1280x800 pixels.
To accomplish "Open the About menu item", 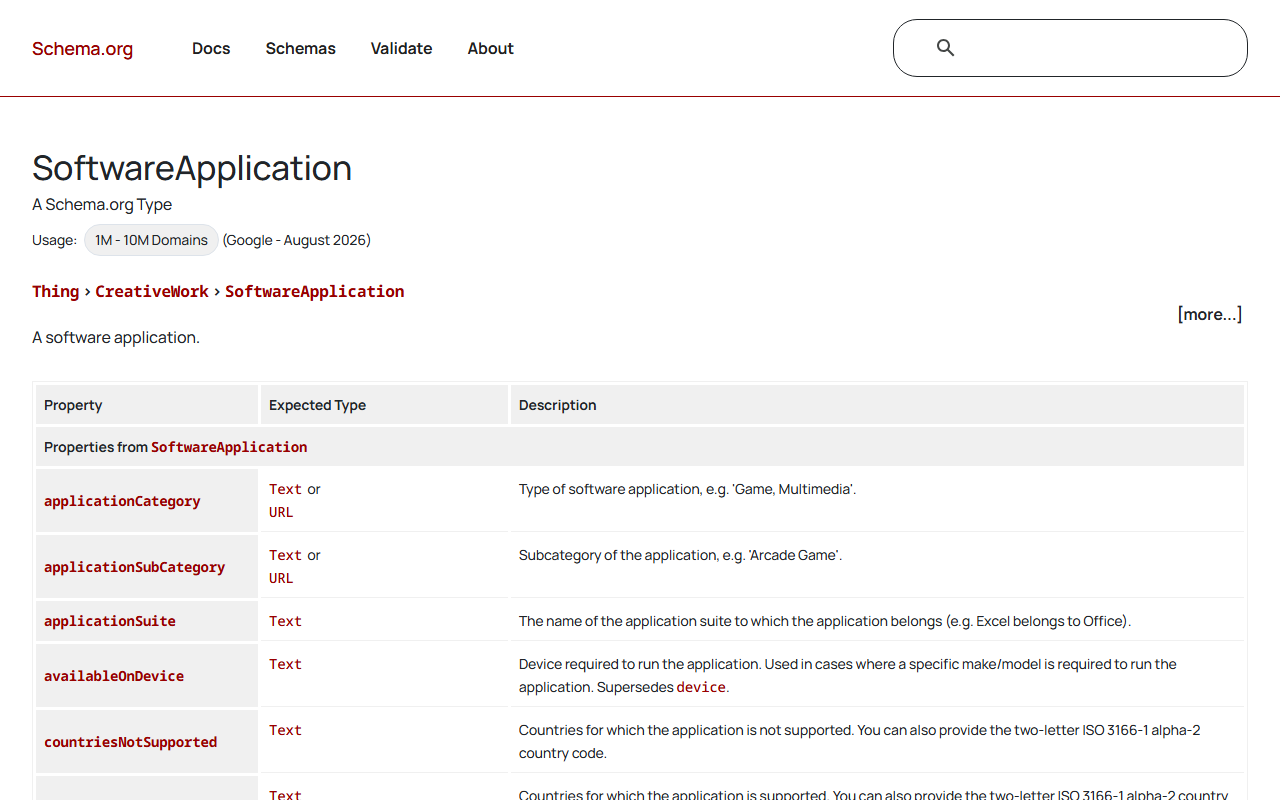I will point(490,48).
